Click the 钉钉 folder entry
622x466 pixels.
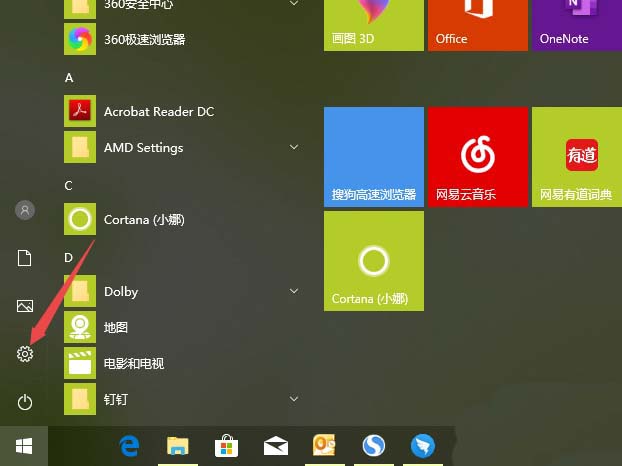[181, 399]
